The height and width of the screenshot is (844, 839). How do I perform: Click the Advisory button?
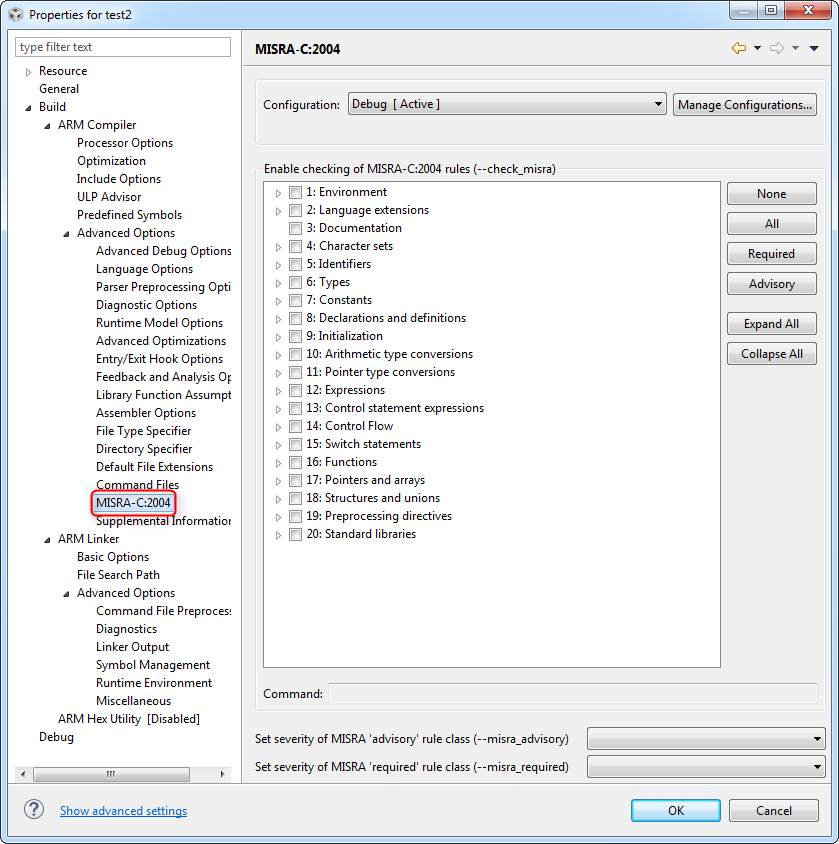coord(771,284)
